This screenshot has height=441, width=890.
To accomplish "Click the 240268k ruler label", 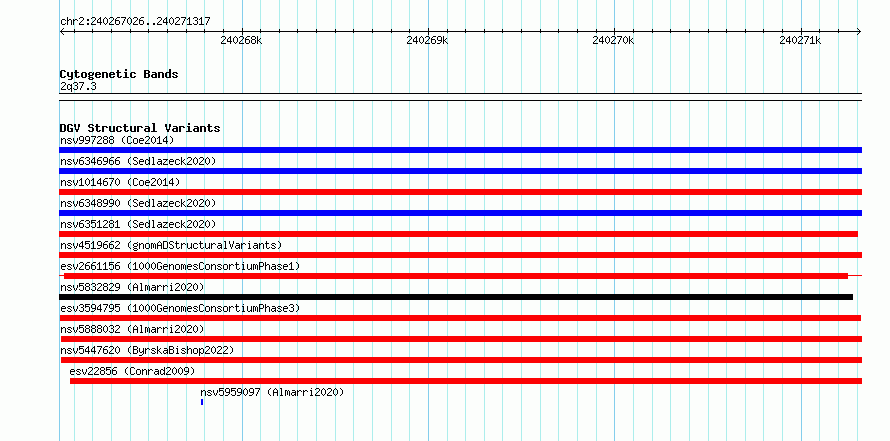I will point(241,40).
